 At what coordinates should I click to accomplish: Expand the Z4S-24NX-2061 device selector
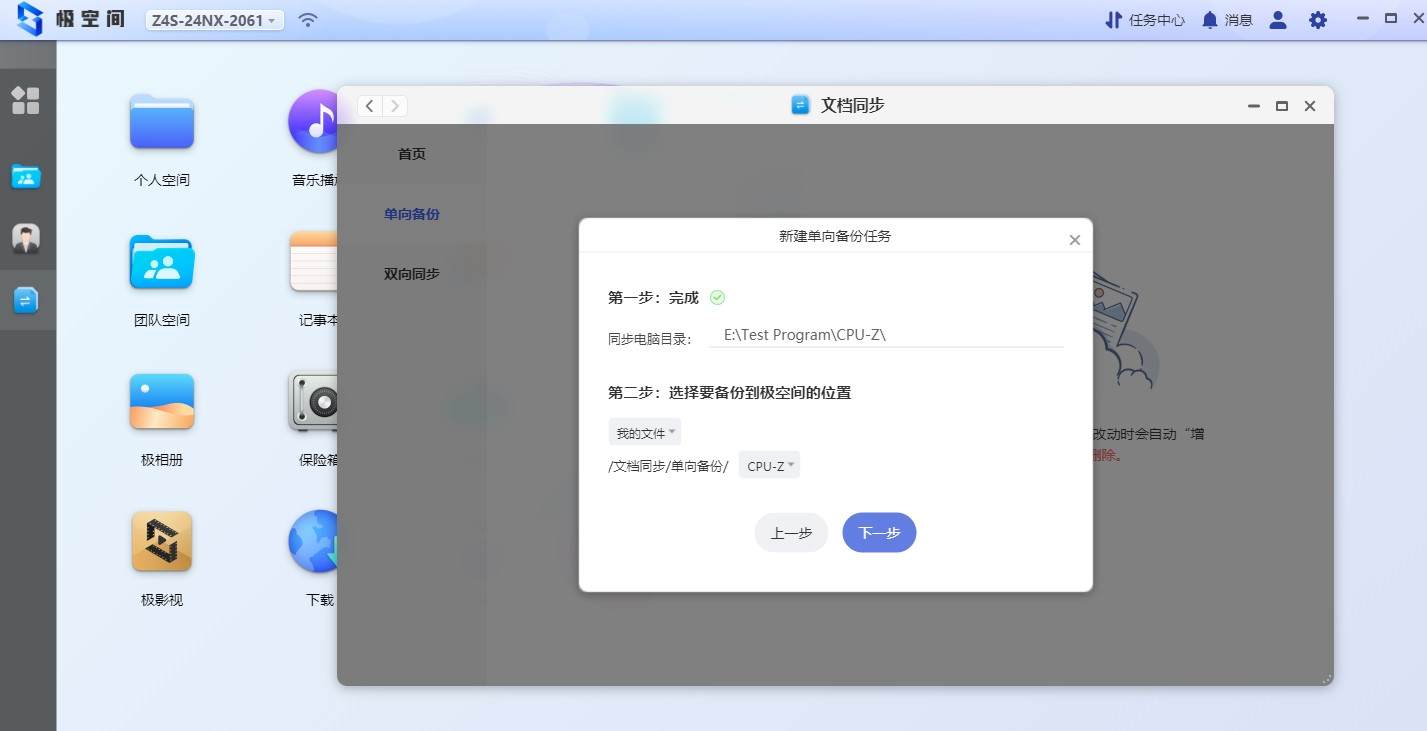point(213,19)
